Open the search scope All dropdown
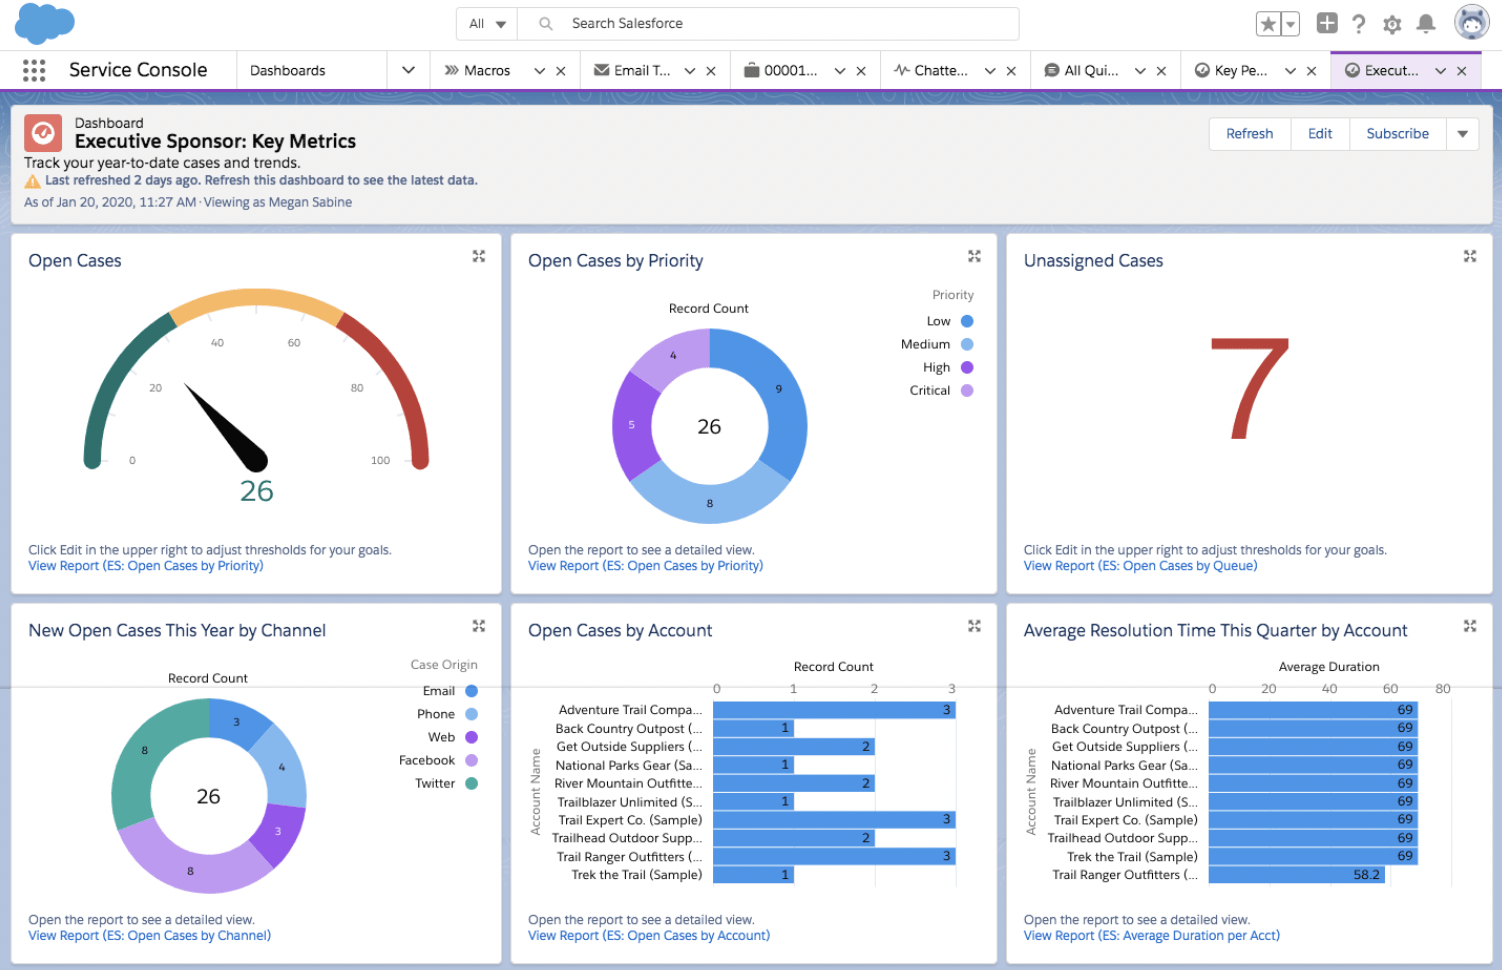 pos(488,24)
